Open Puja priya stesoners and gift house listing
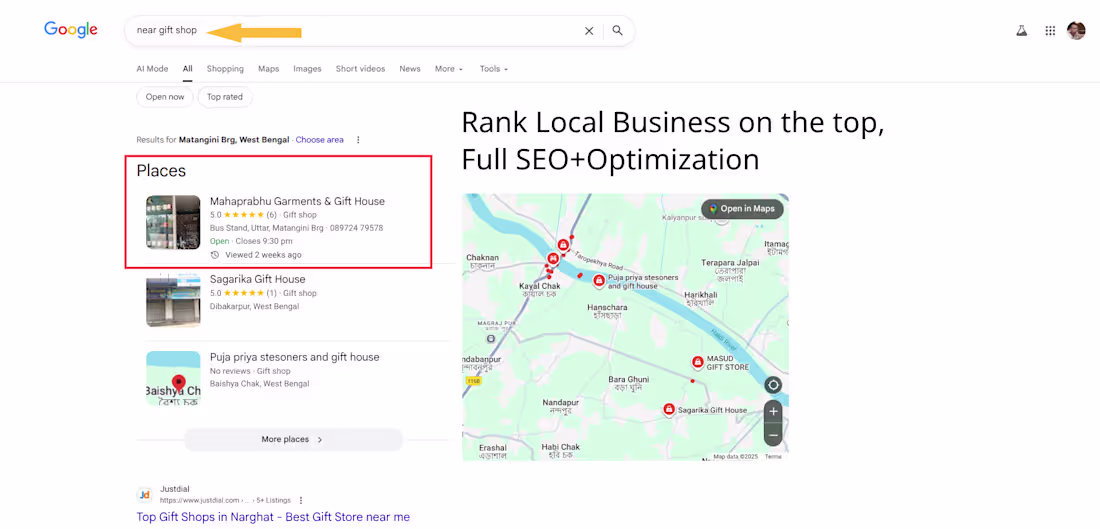This screenshot has width=1100, height=529. click(x=295, y=357)
